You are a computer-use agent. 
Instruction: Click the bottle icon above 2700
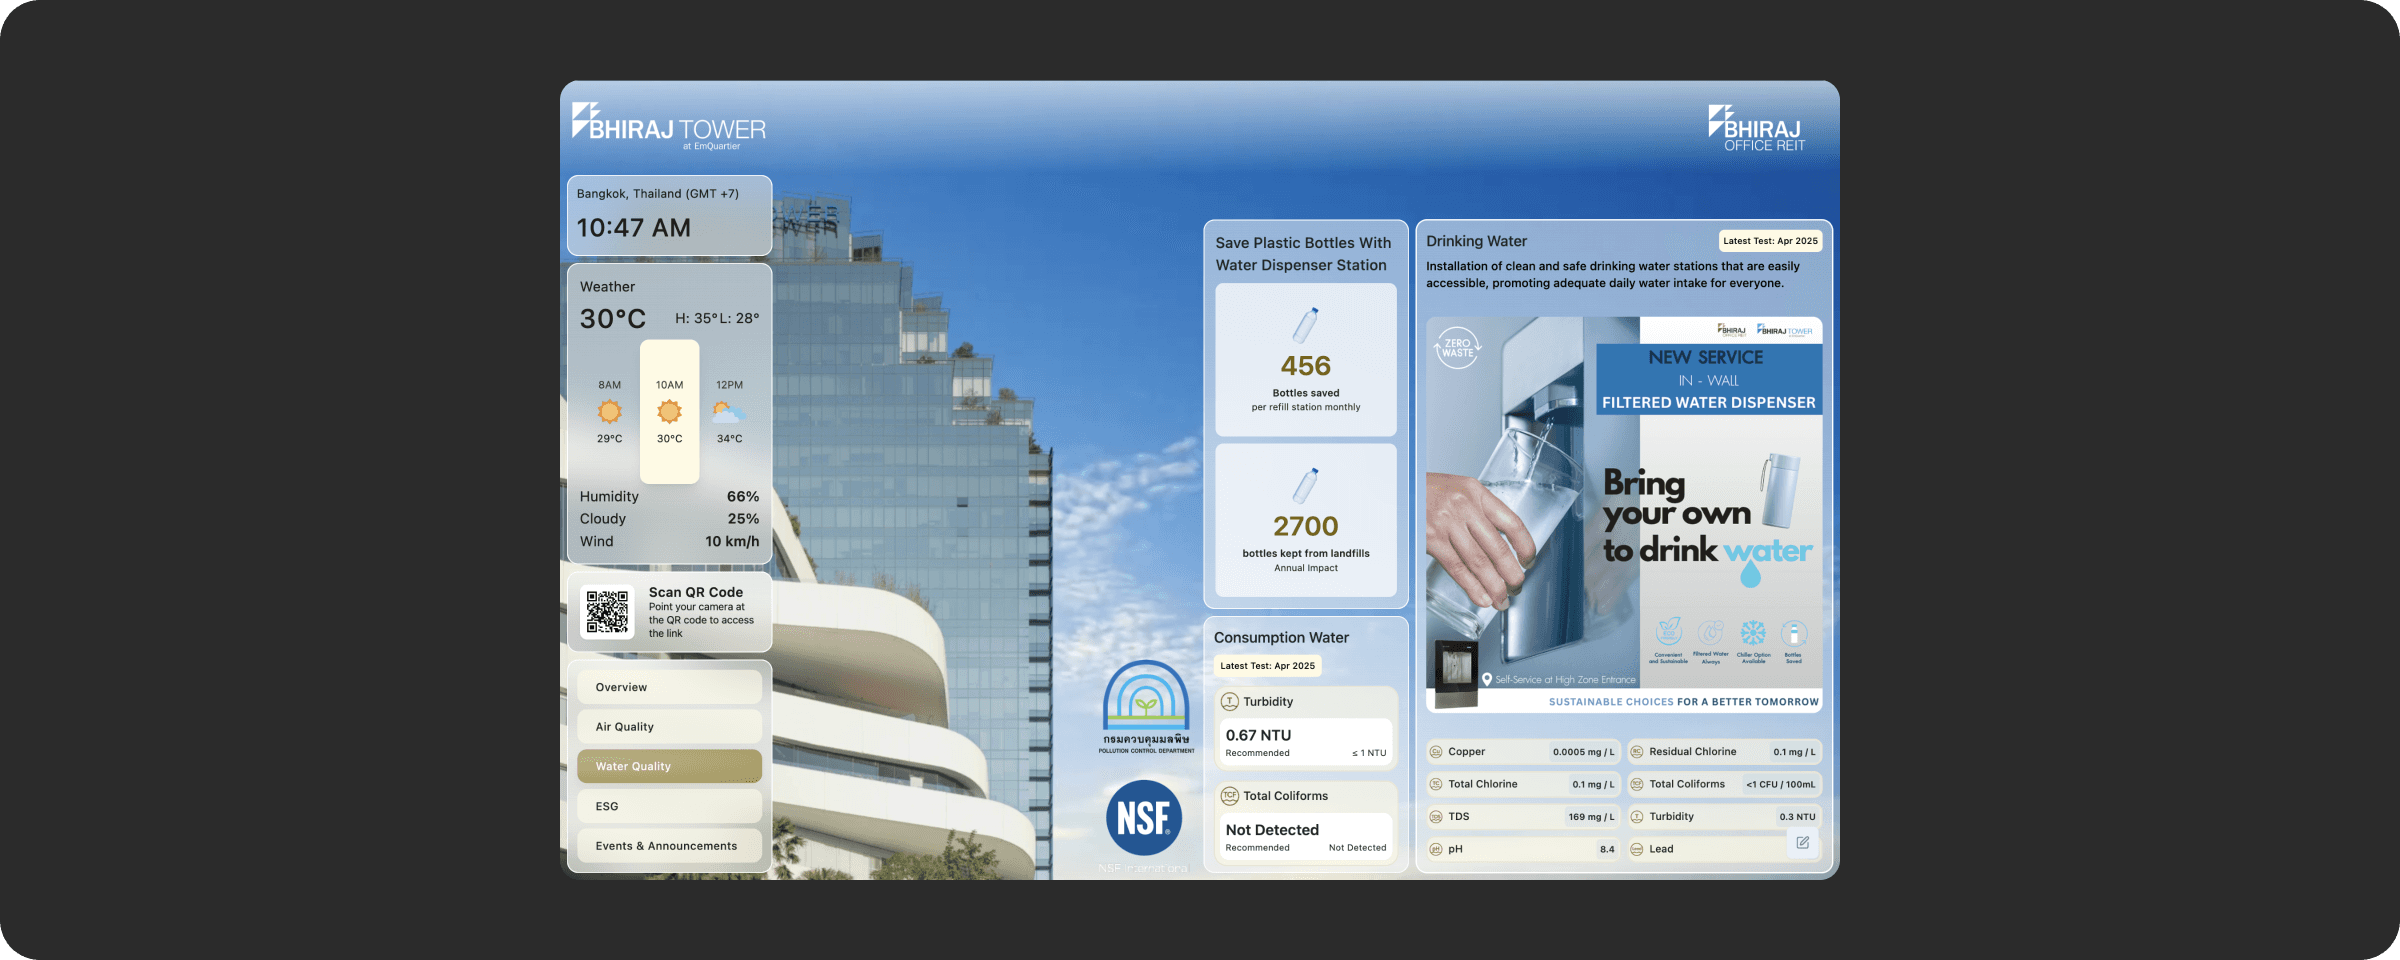point(1306,485)
